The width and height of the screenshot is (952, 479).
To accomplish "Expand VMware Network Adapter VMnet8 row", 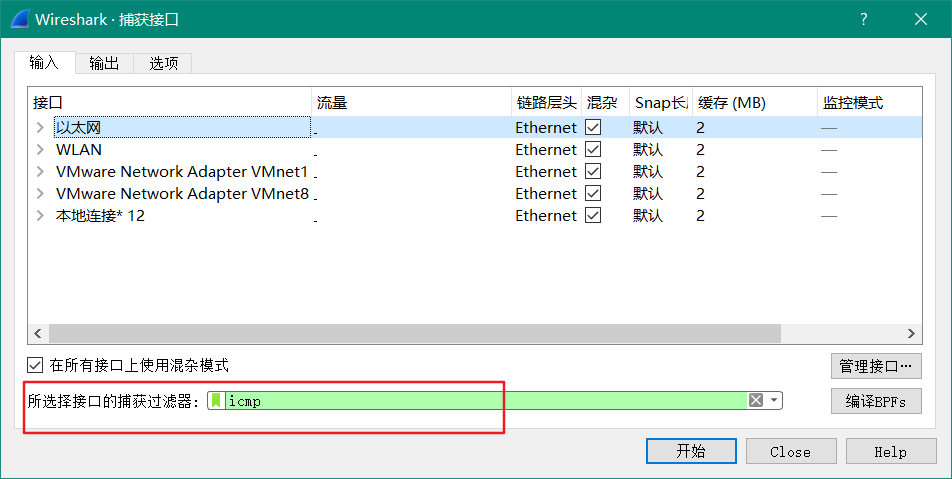I will (40, 193).
